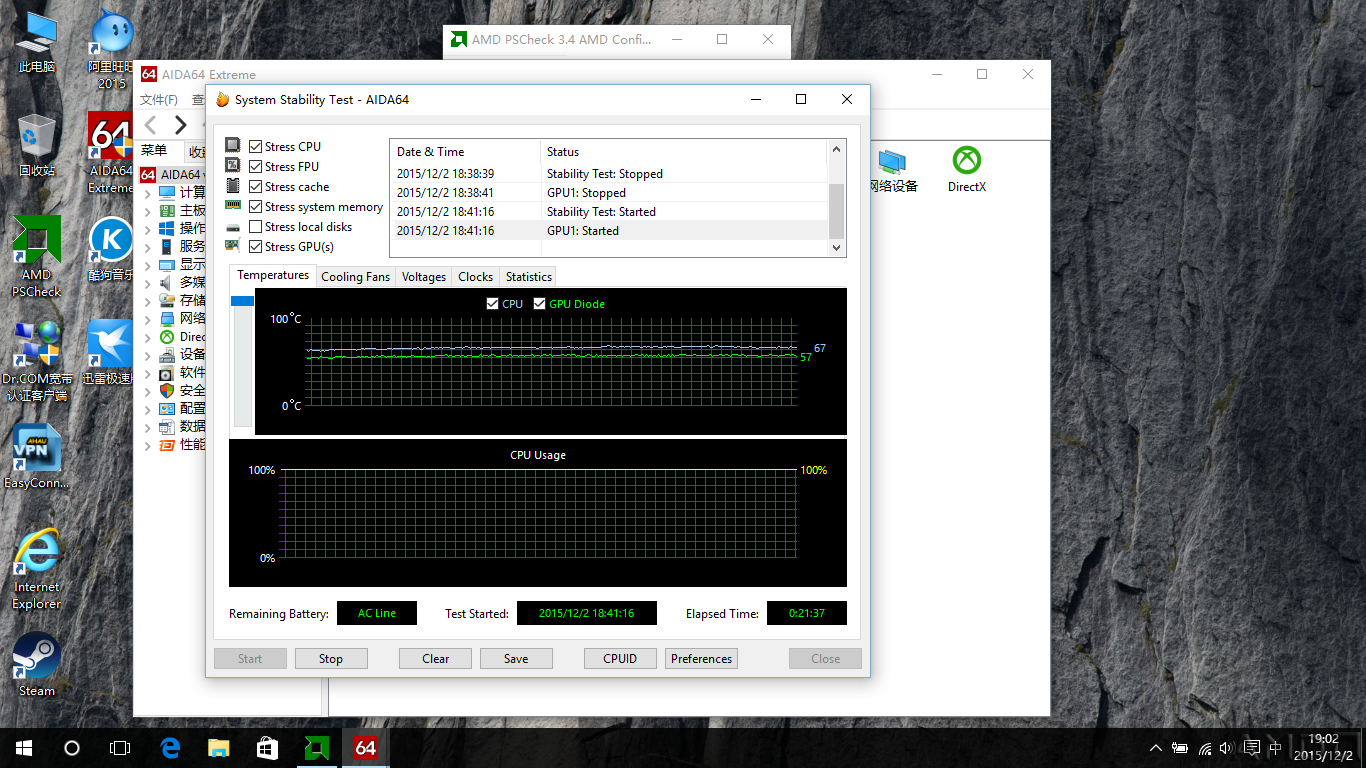Viewport: 1366px width, 768px height.
Task: Stop the stability test
Action: pyautogui.click(x=331, y=659)
